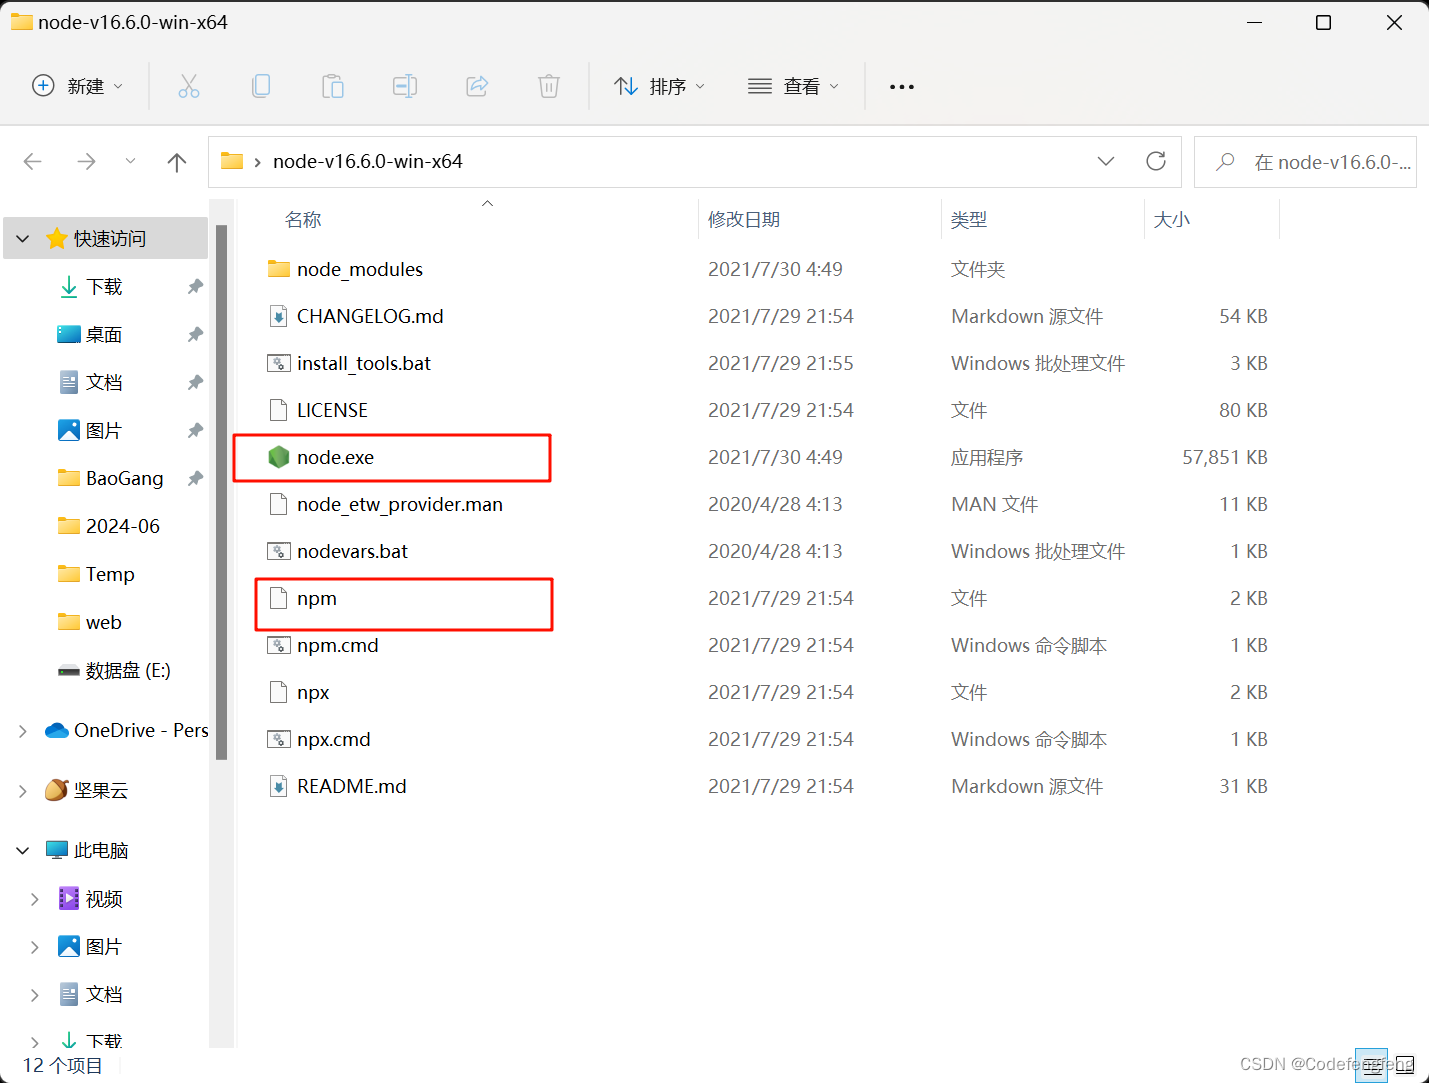Expand the OneDrive - Personal node
Screen dimensions: 1429x1083
coord(23,731)
